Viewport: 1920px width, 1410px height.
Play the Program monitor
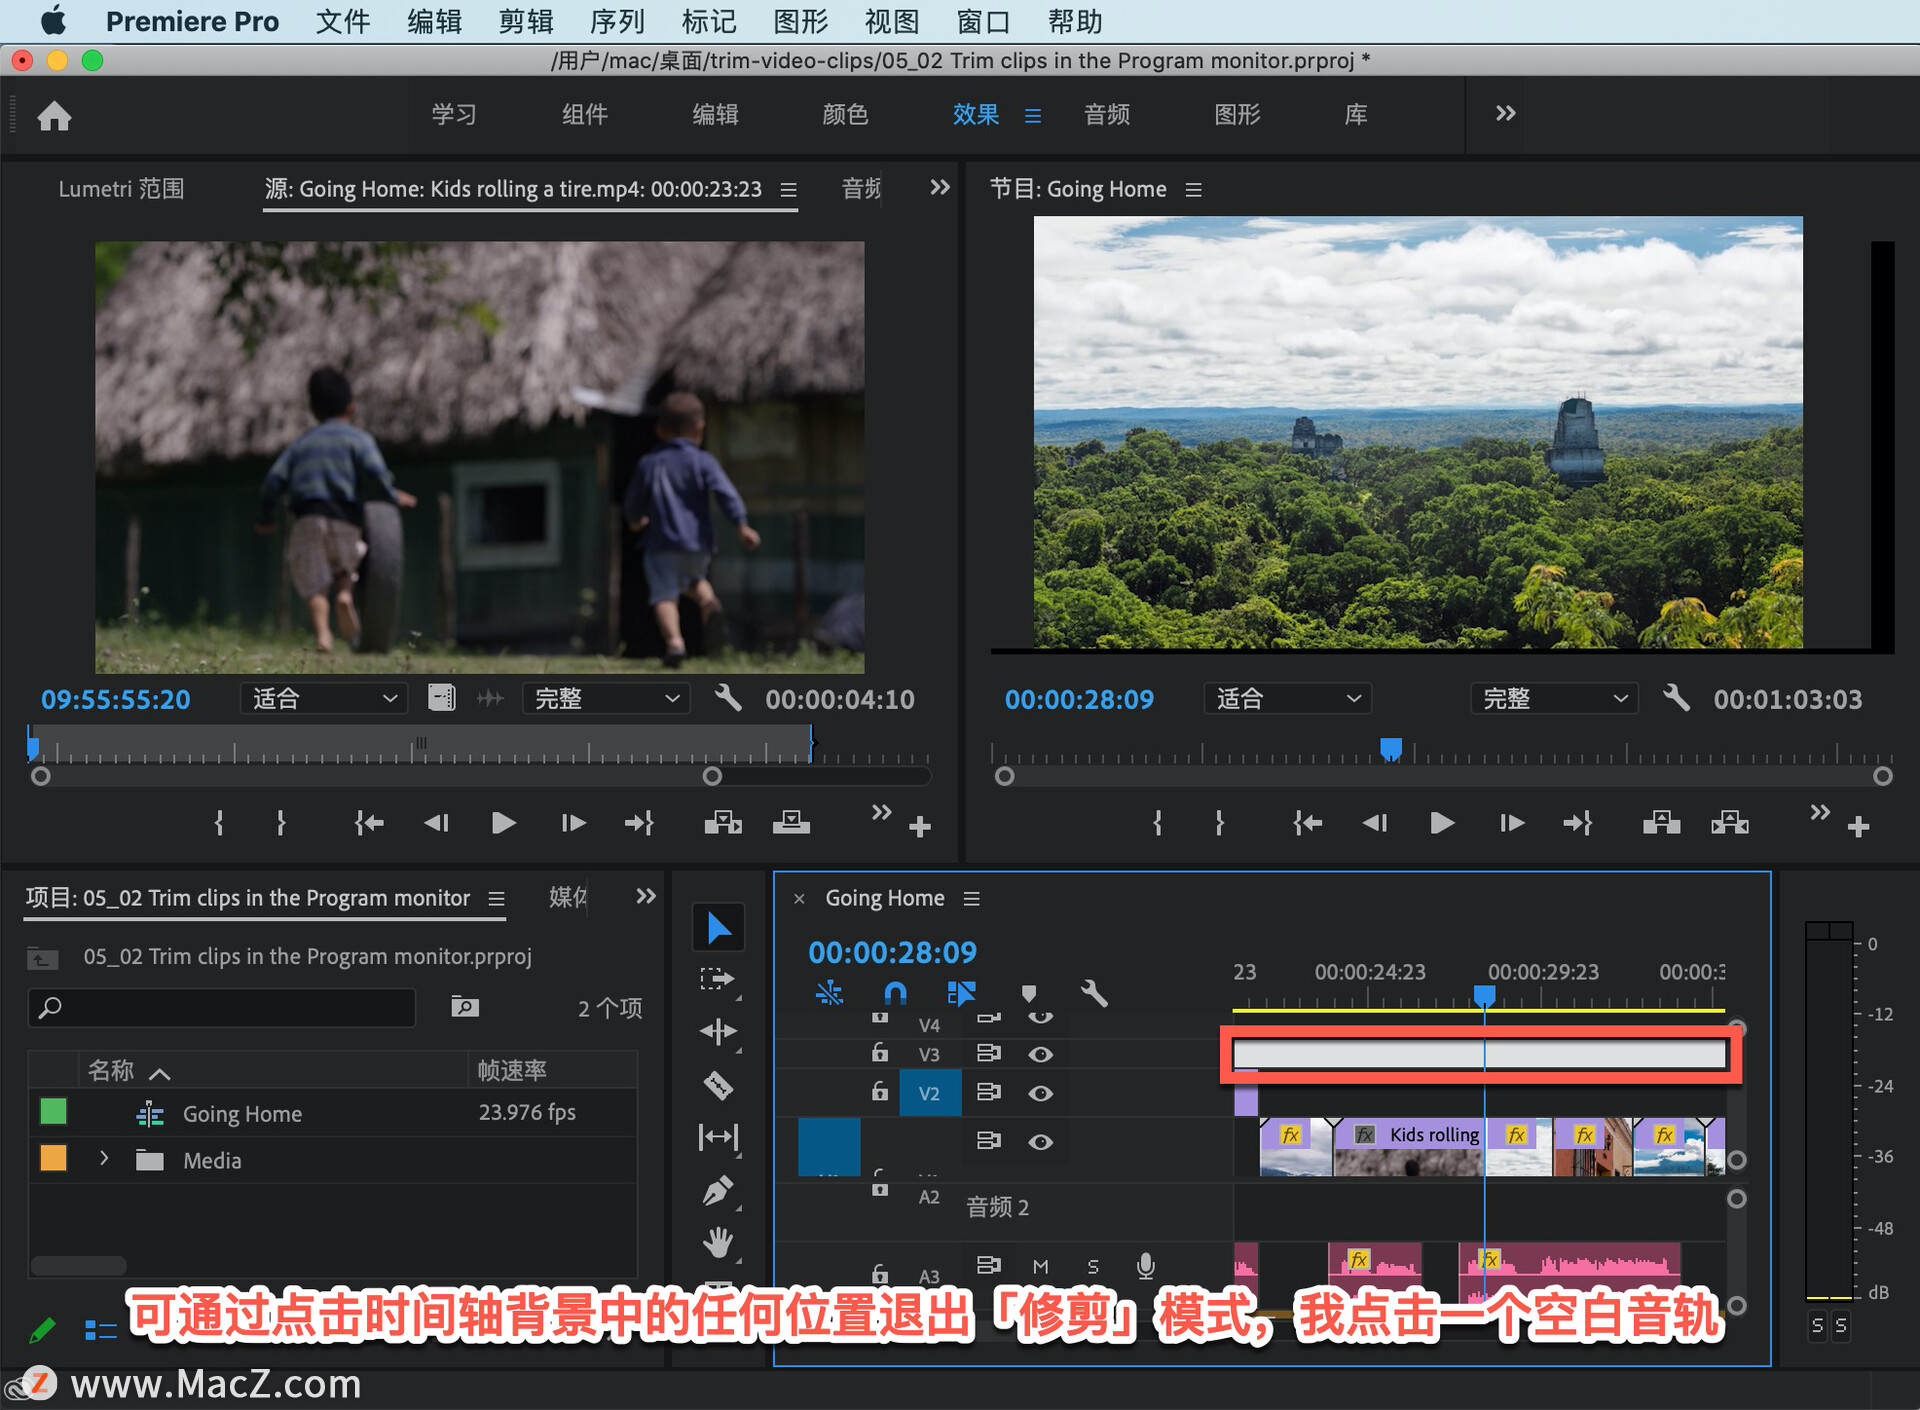pos(1441,823)
